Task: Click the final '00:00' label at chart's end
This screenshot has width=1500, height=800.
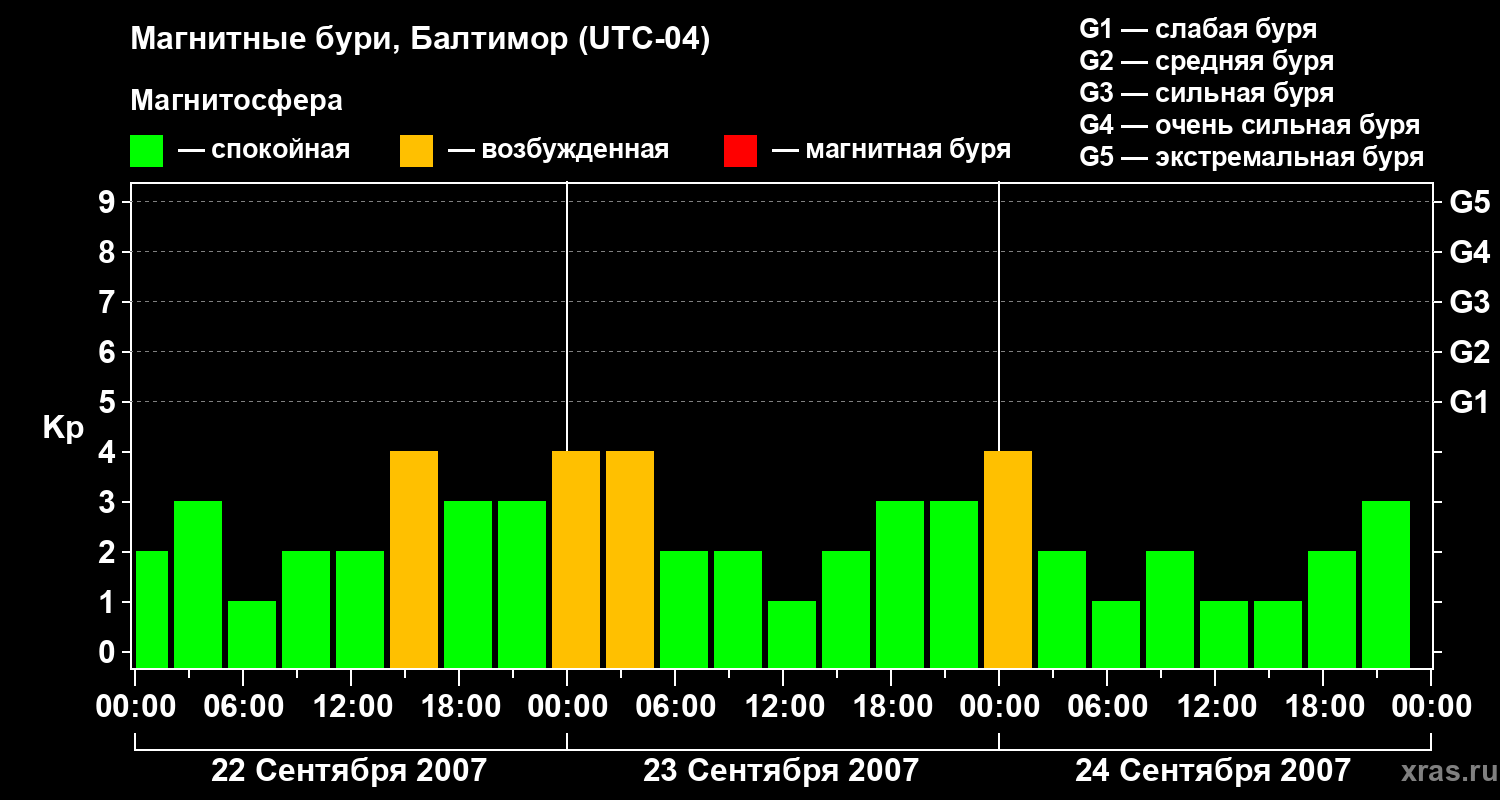Action: 1431,707
